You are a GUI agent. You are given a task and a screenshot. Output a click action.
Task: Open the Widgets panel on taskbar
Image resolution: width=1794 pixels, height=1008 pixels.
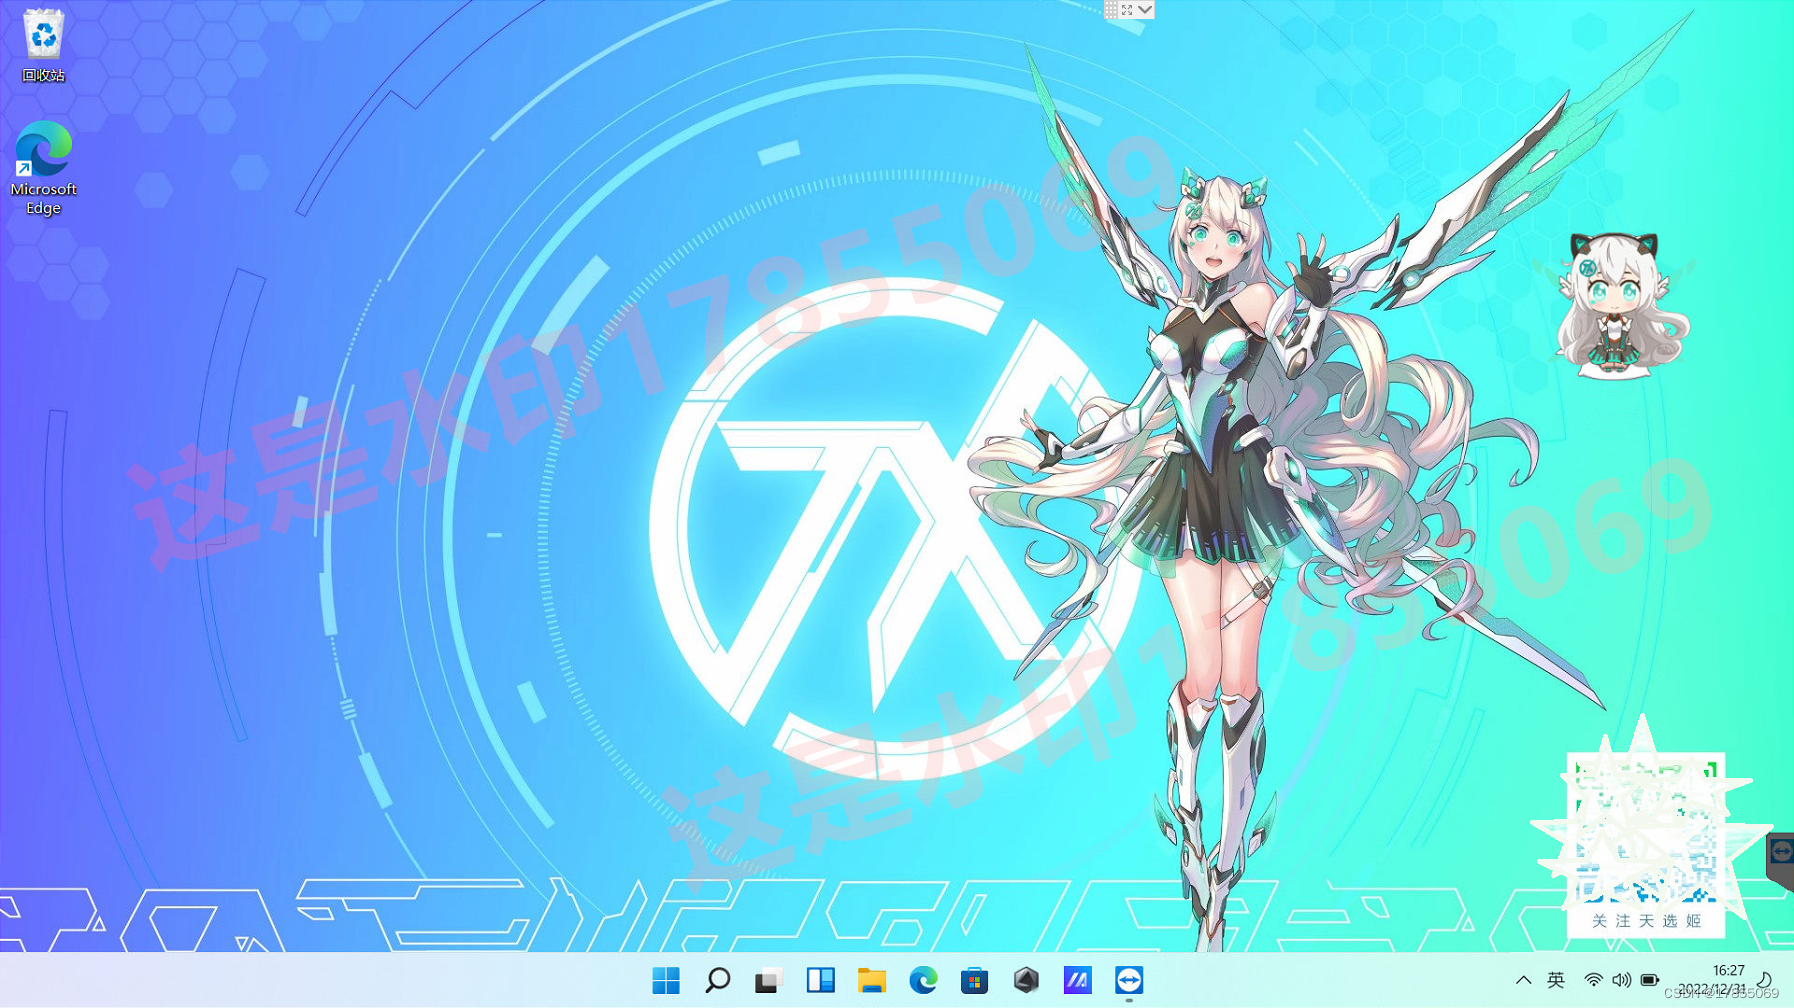coord(820,980)
